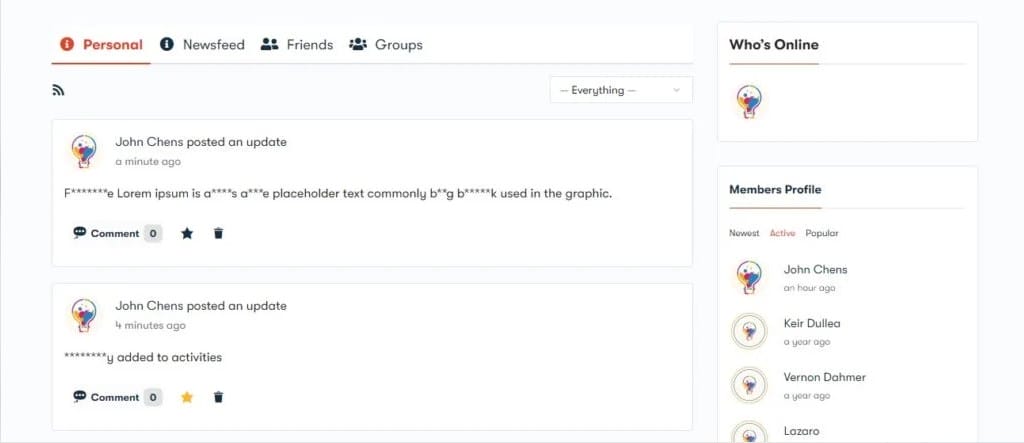Select the Active members filter
Screen dimensions: 1024x443
click(782, 233)
